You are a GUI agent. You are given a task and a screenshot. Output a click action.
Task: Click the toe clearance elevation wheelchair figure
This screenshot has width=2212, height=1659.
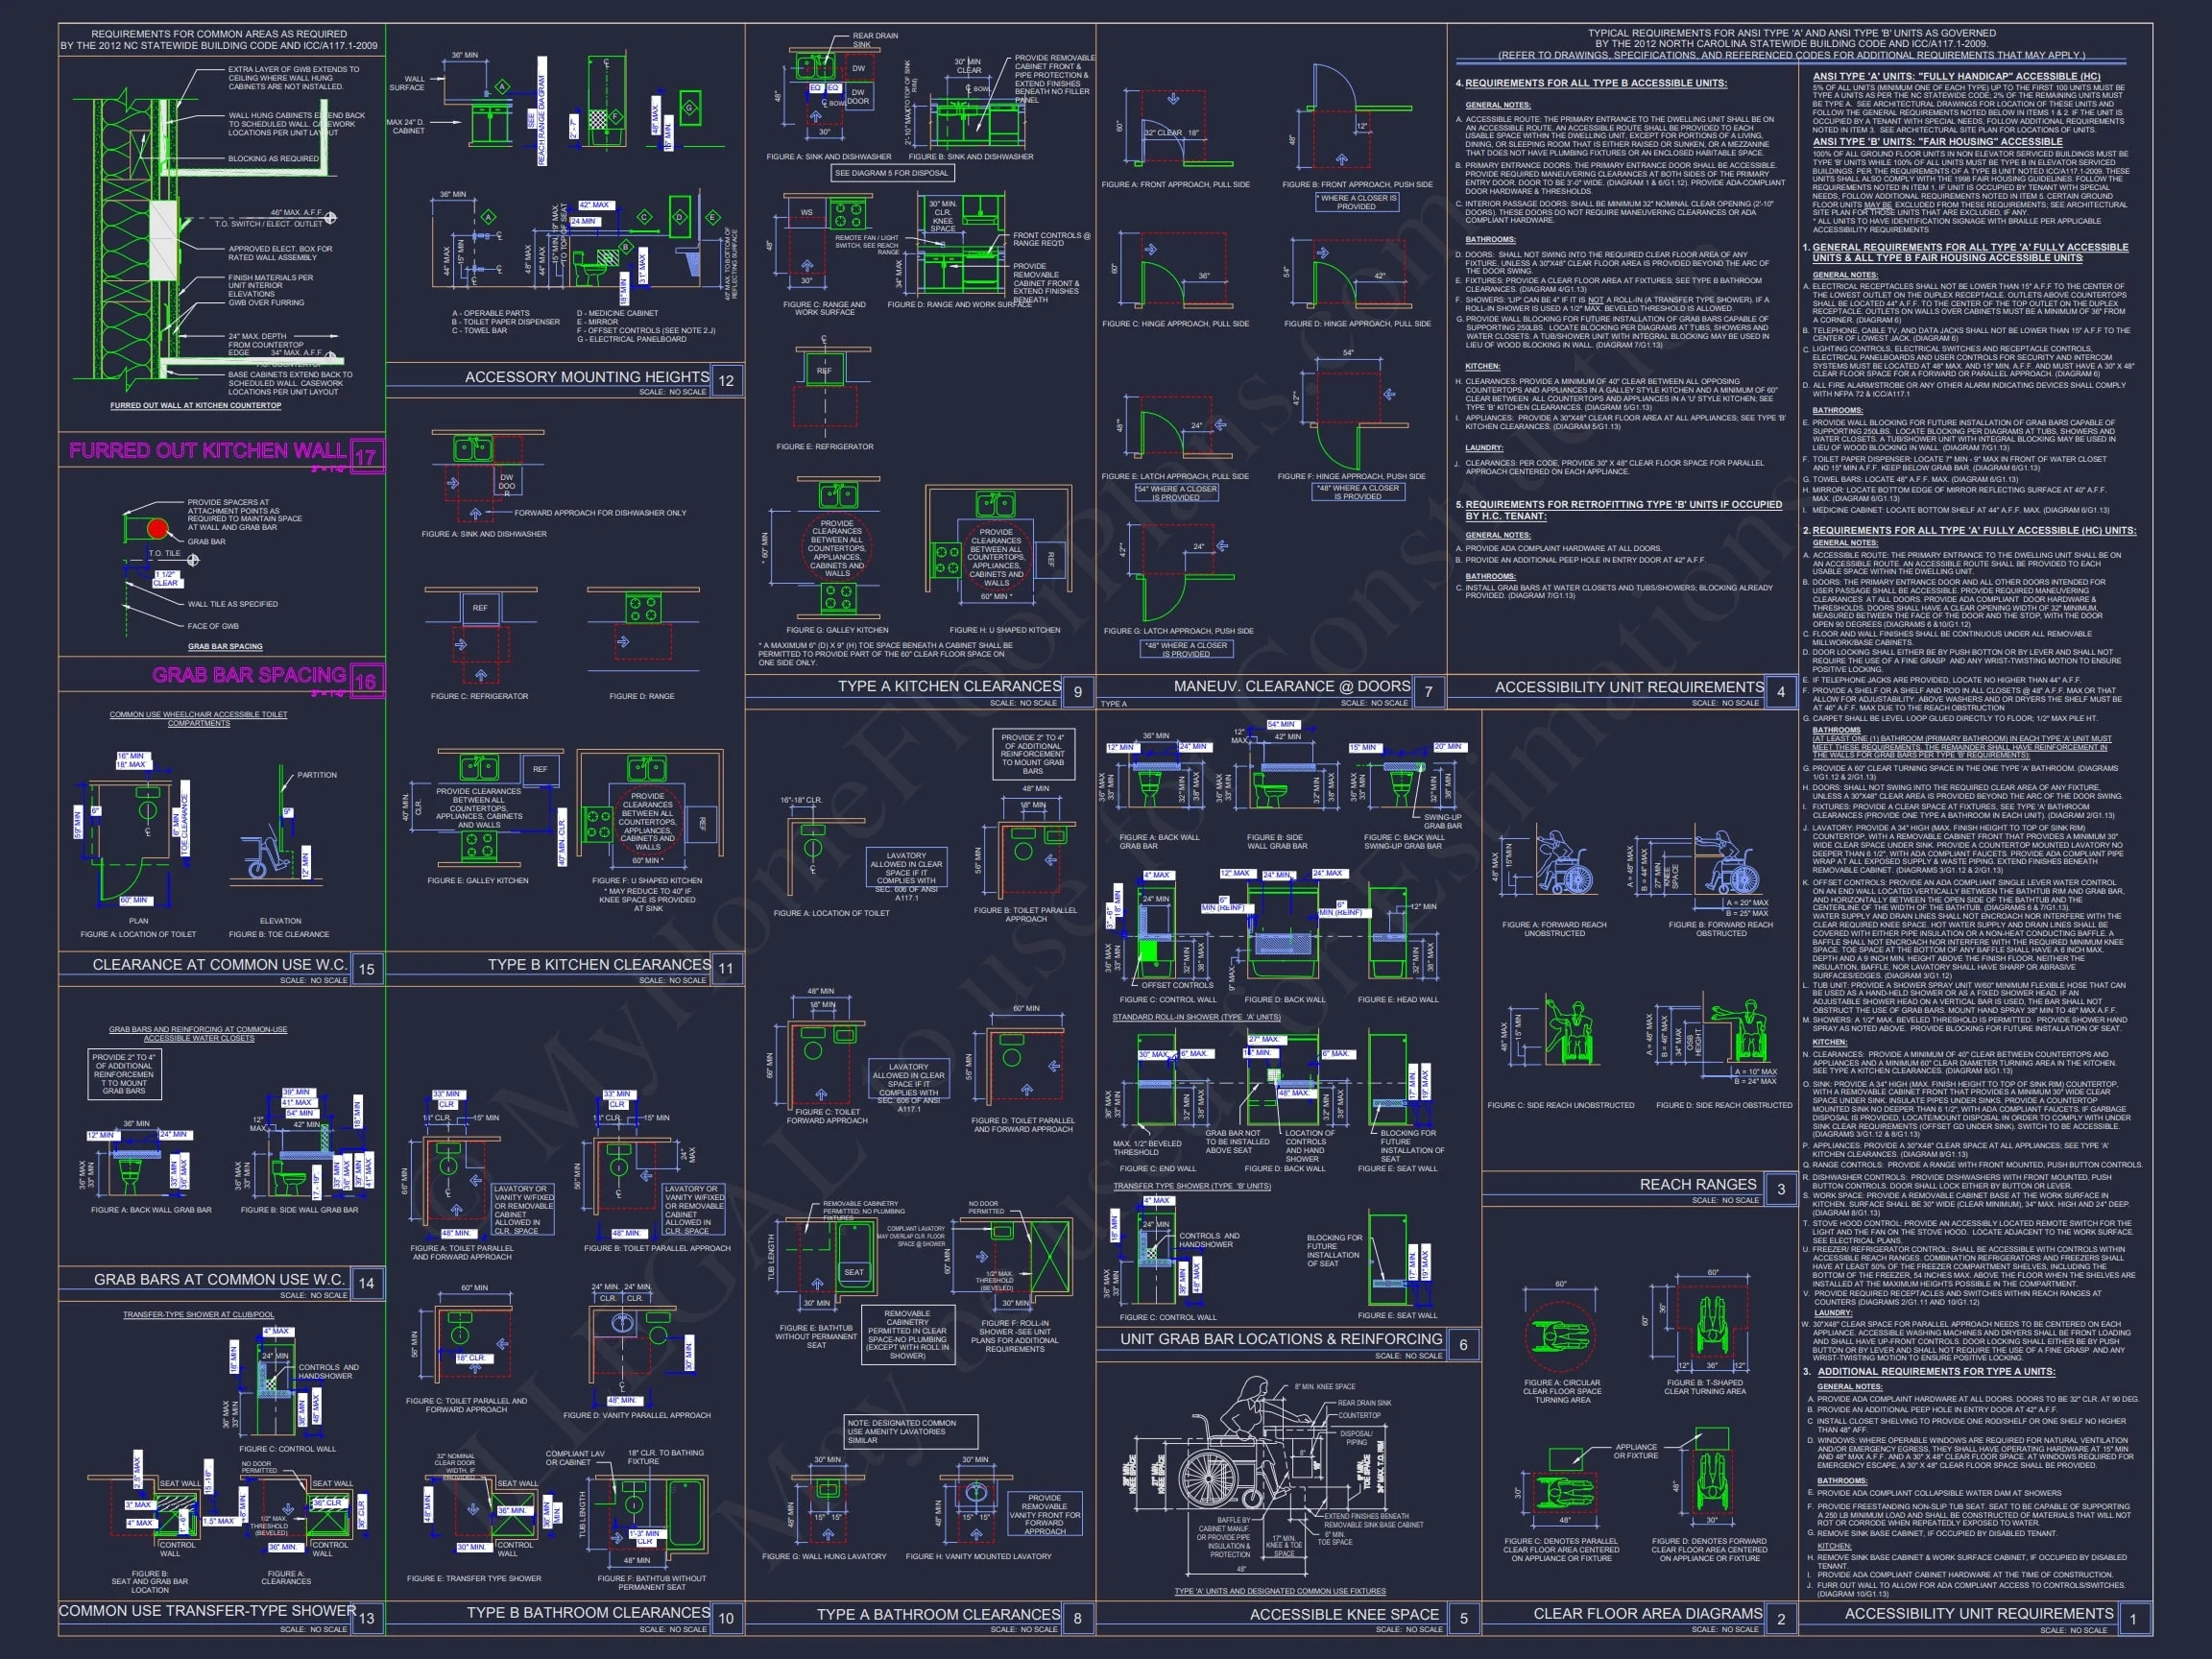click(x=262, y=855)
